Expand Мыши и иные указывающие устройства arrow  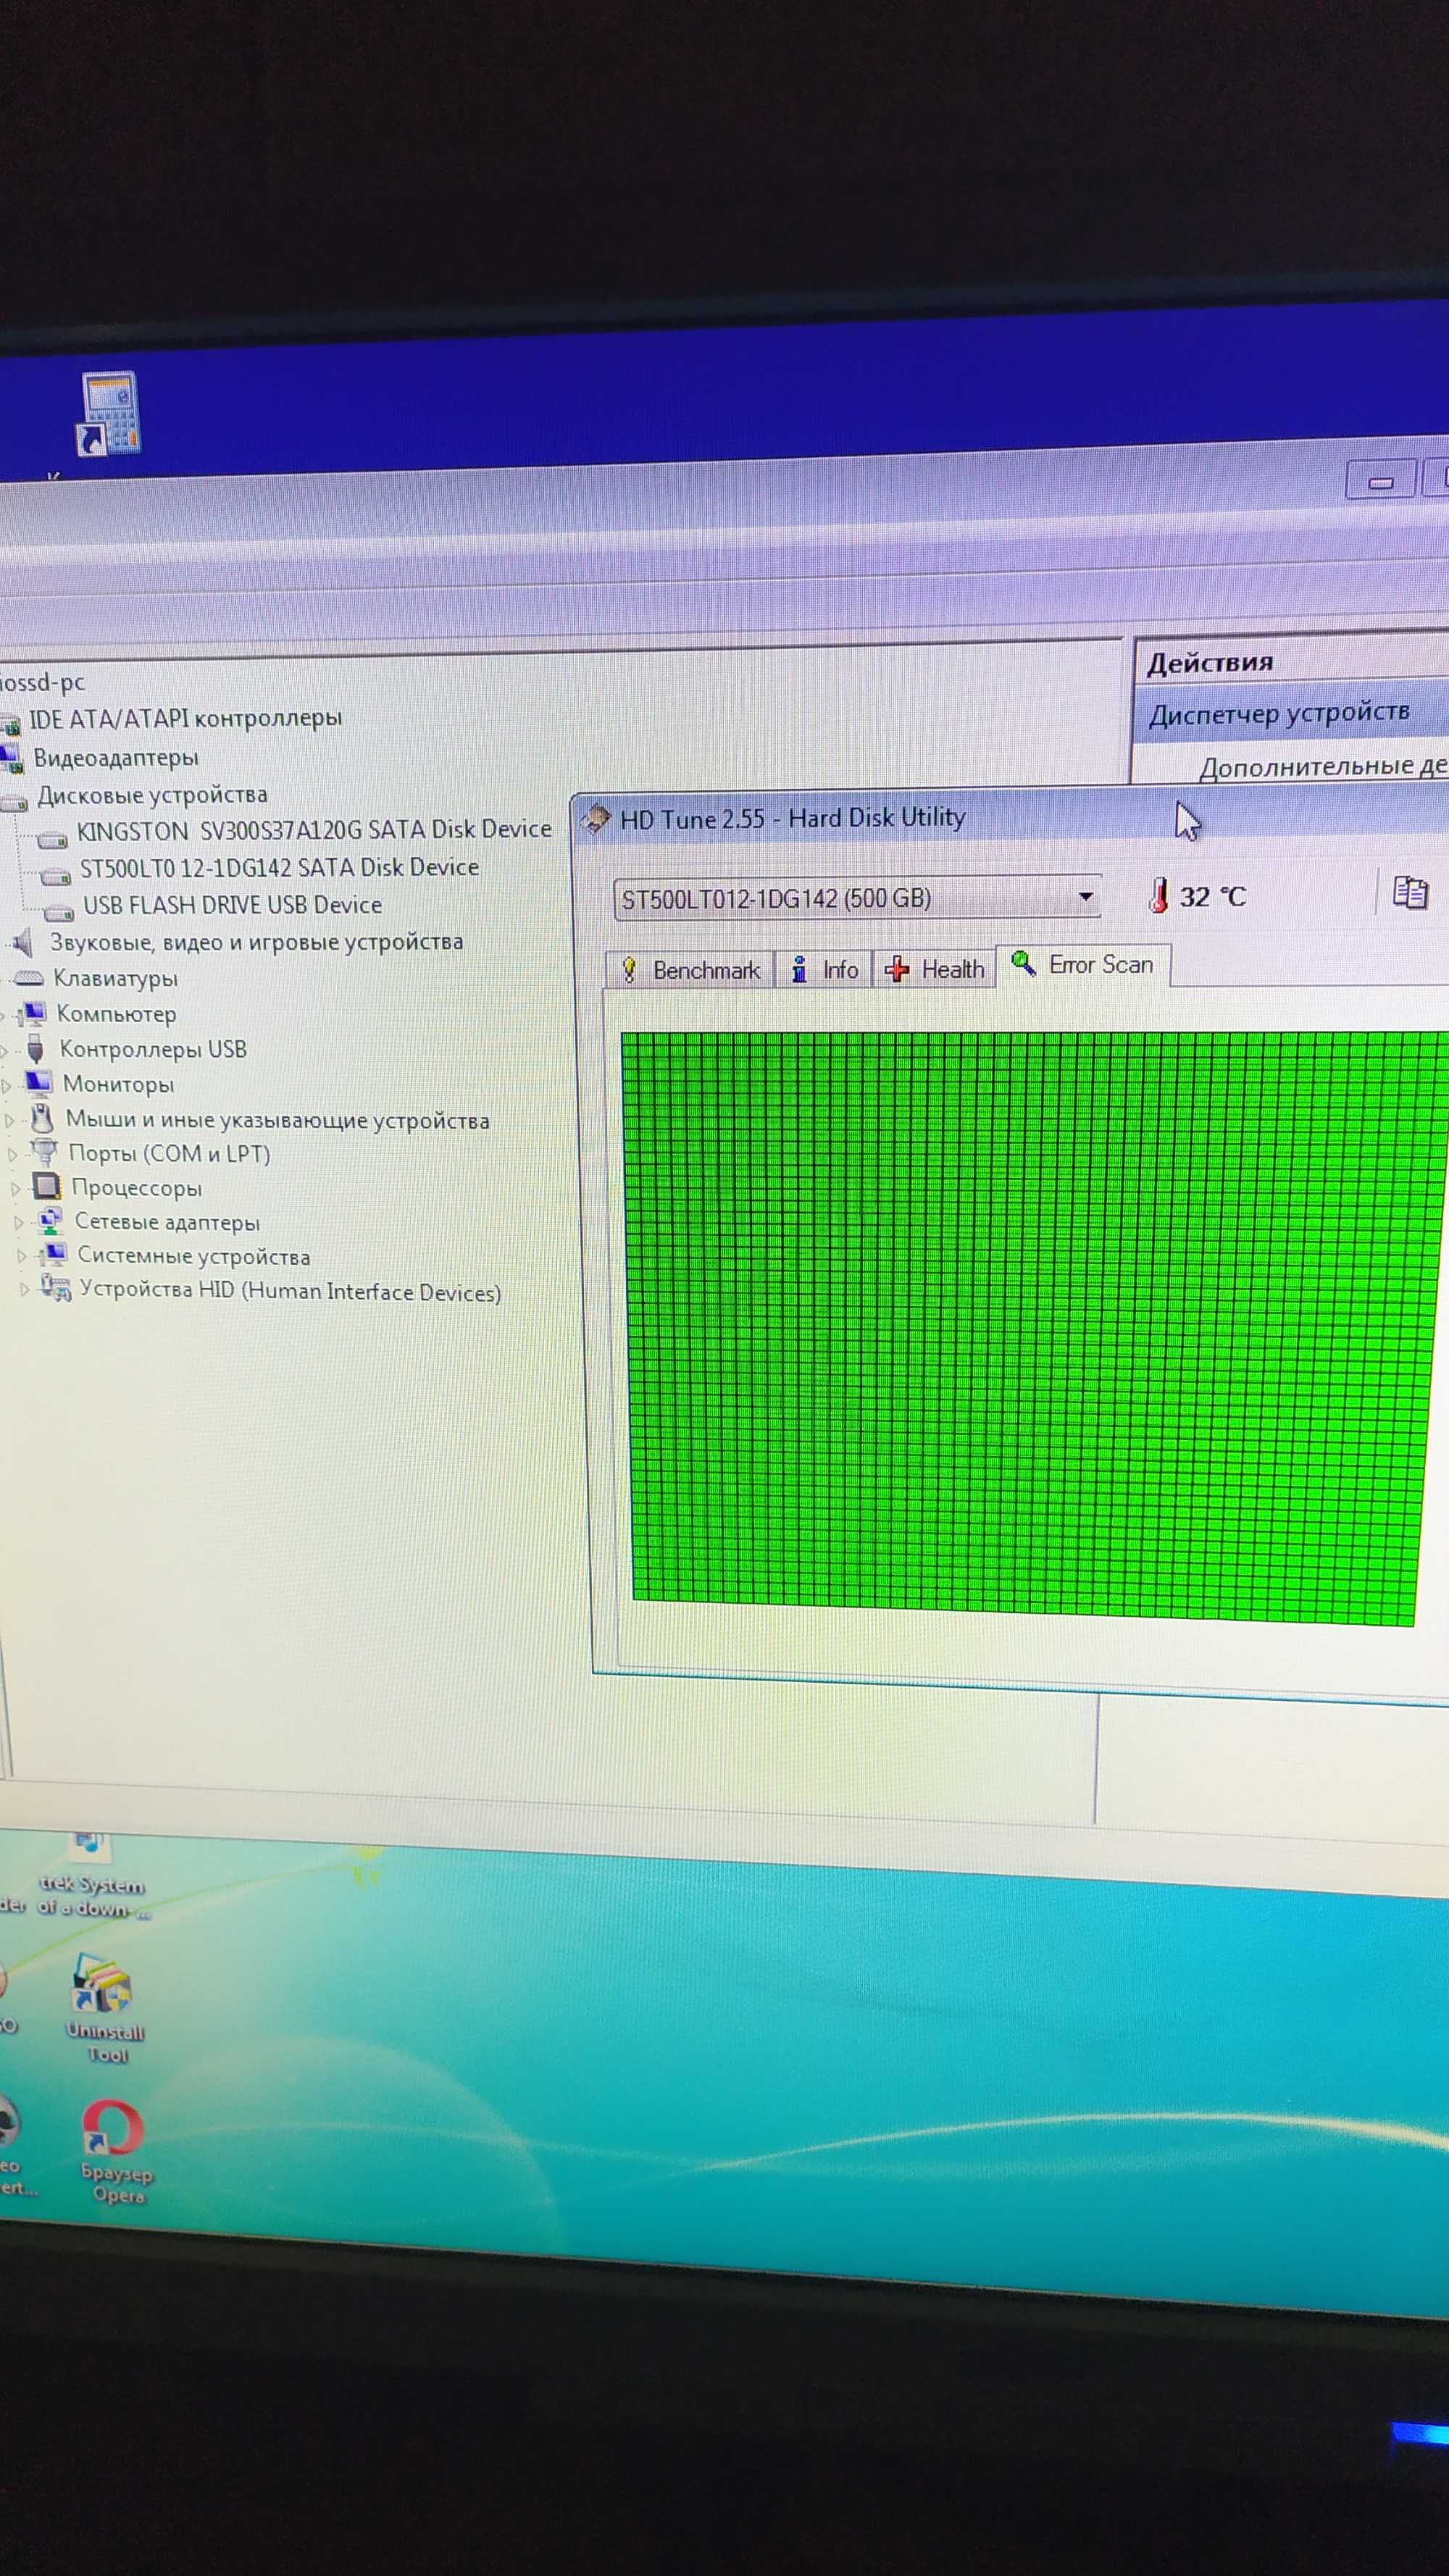[10, 1121]
